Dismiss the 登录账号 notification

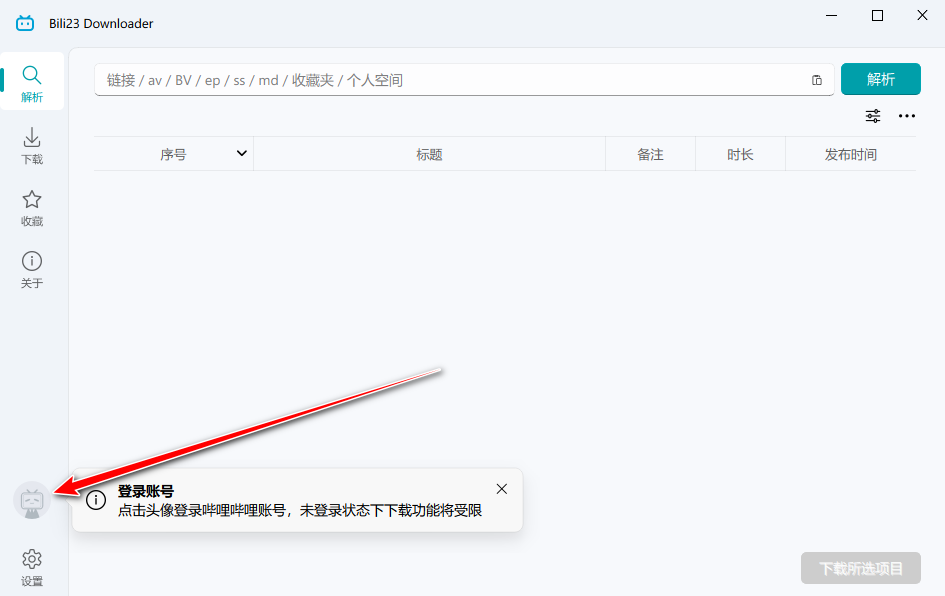tap(501, 489)
